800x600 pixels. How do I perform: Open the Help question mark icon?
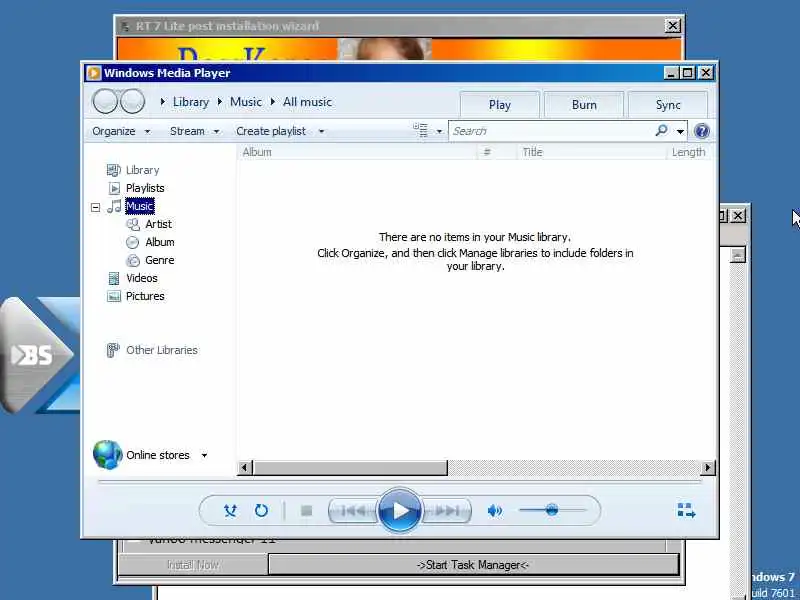pyautogui.click(x=702, y=131)
